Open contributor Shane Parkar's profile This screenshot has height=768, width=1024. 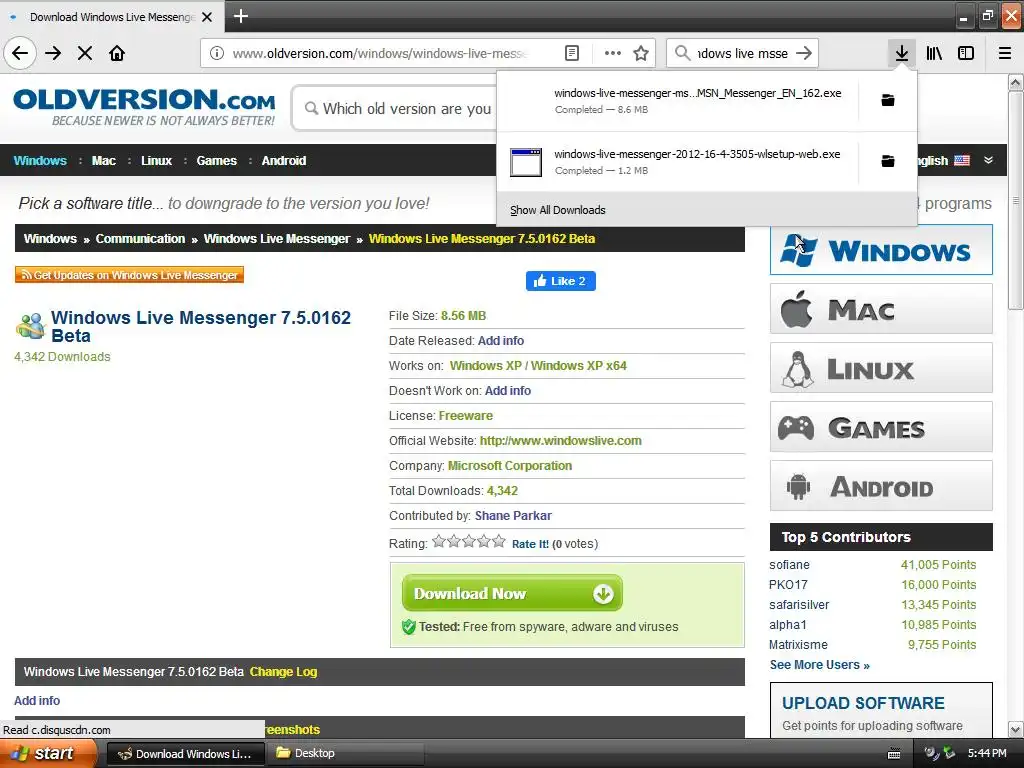[x=513, y=516]
